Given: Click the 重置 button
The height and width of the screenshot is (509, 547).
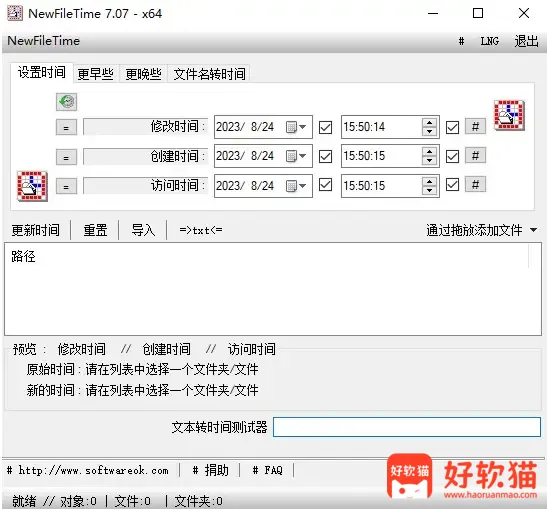Looking at the screenshot, I should [95, 230].
